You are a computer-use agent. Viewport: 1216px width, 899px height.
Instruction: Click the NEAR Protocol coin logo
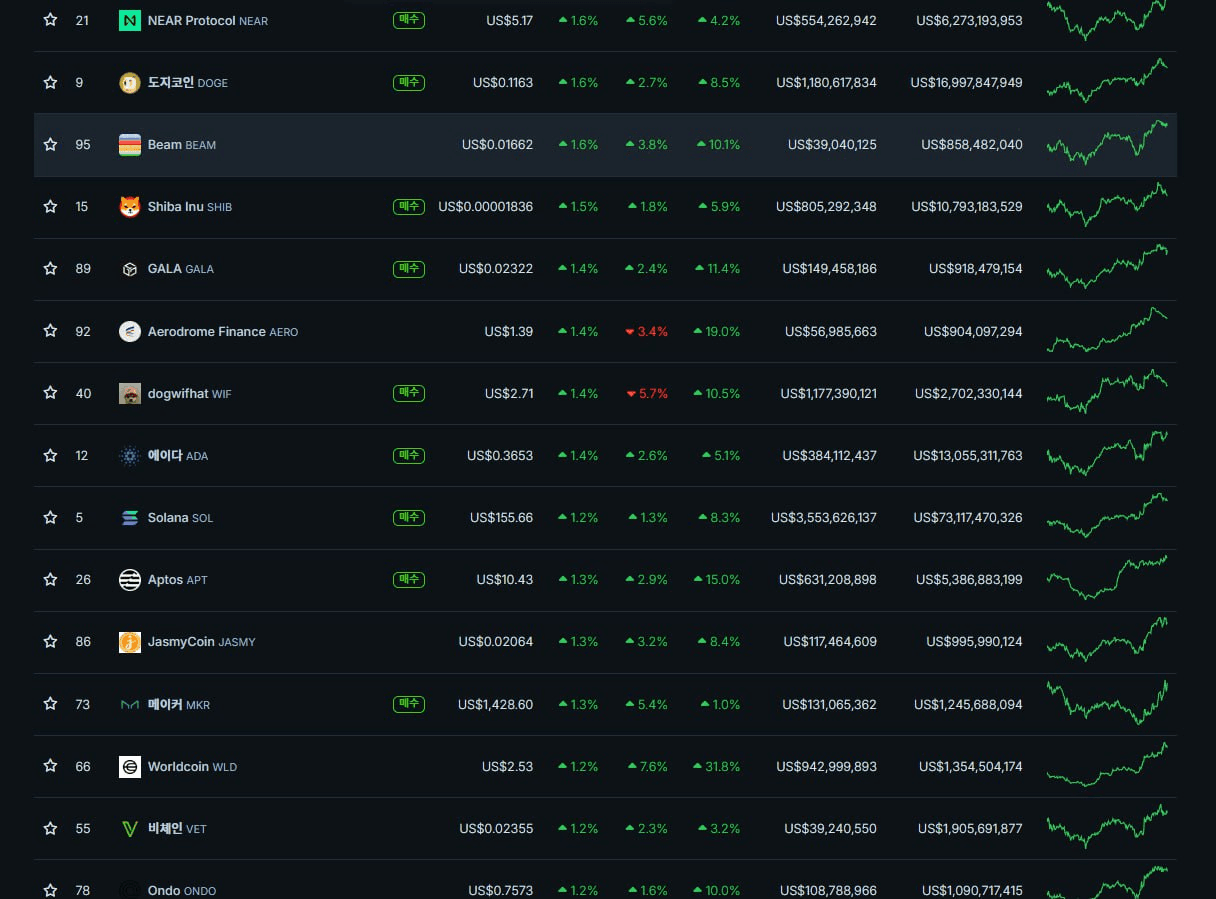pyautogui.click(x=130, y=20)
